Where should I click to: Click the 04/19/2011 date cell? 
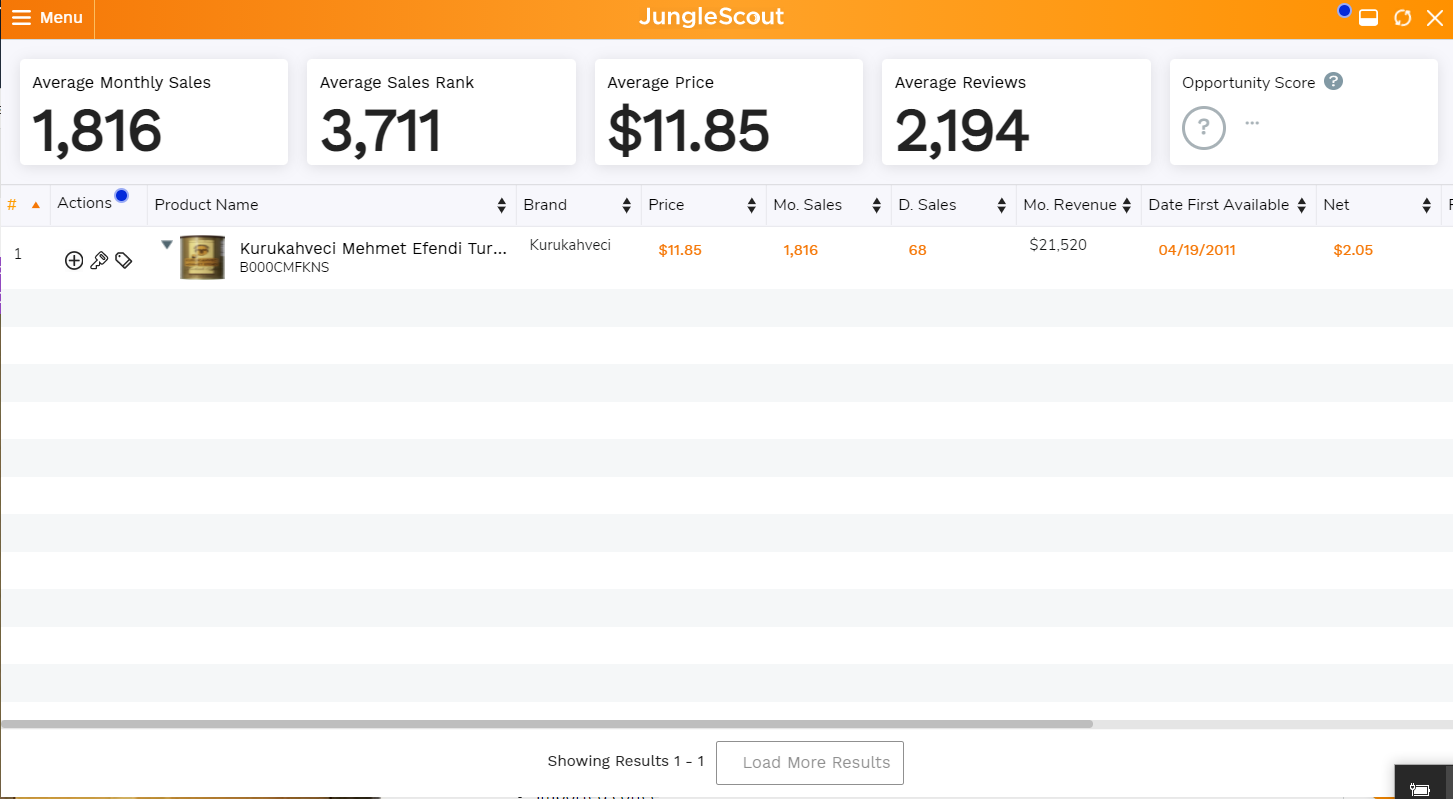click(x=1197, y=250)
